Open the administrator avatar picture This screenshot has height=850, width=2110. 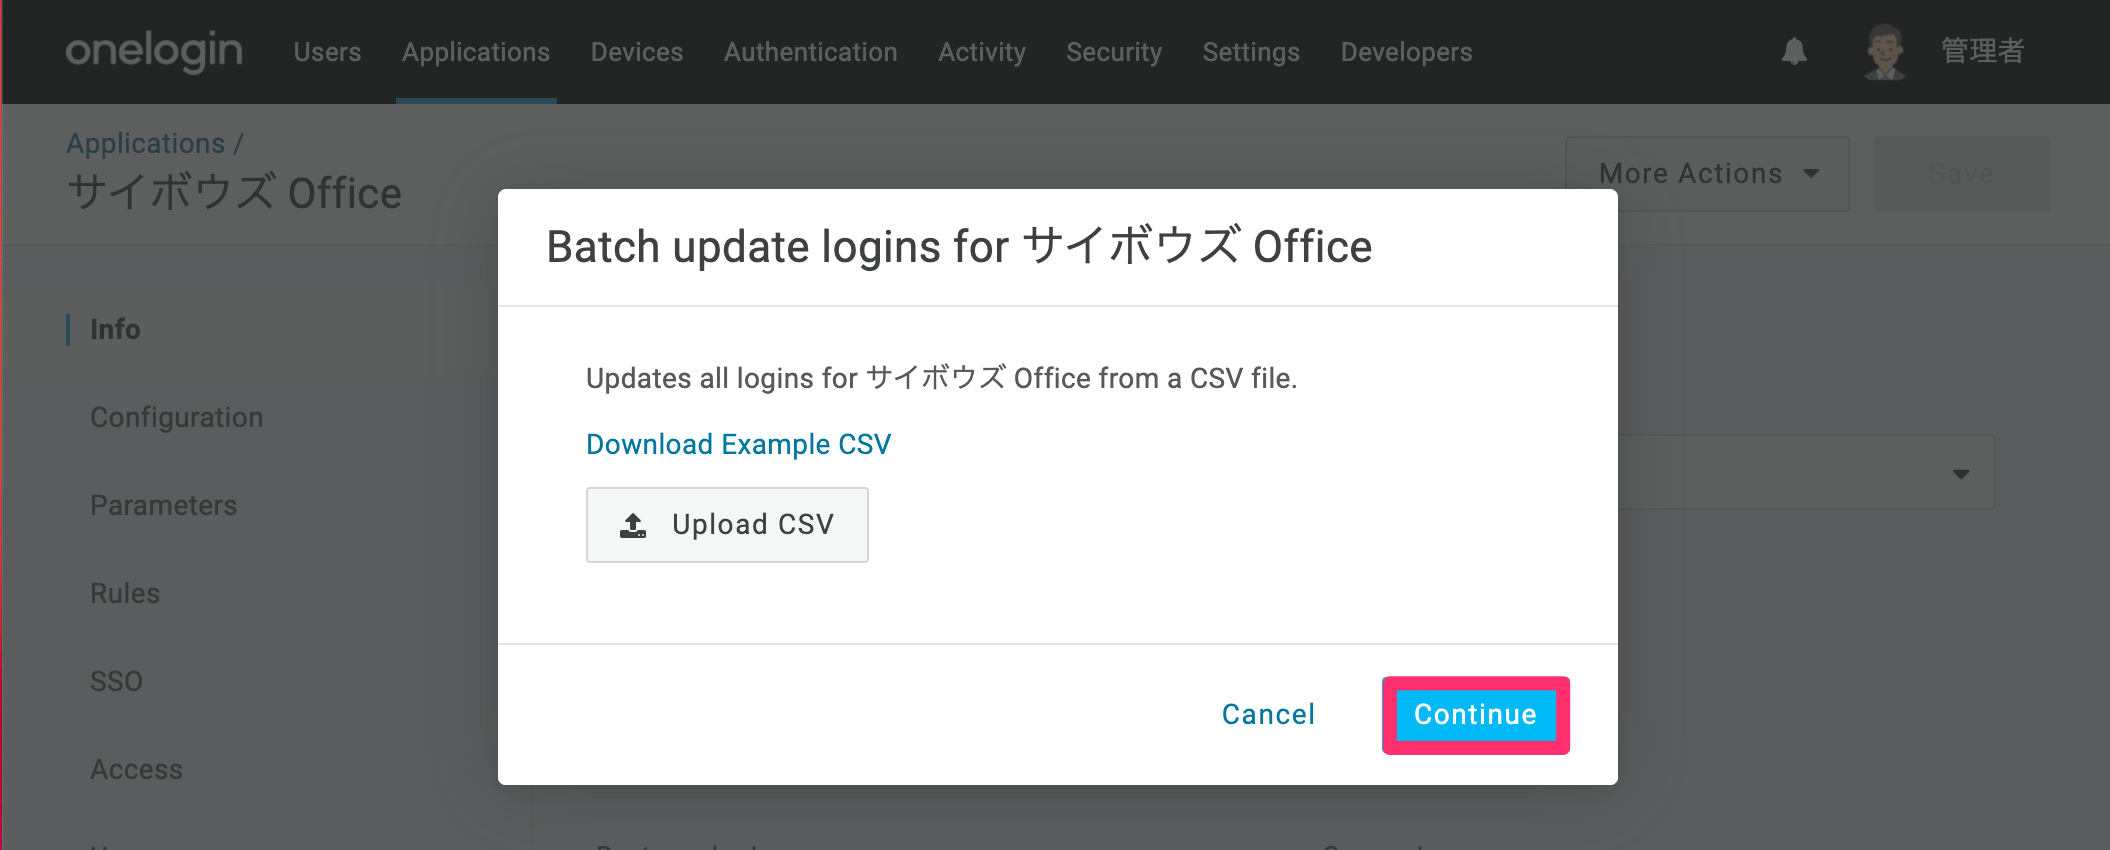(x=1885, y=51)
